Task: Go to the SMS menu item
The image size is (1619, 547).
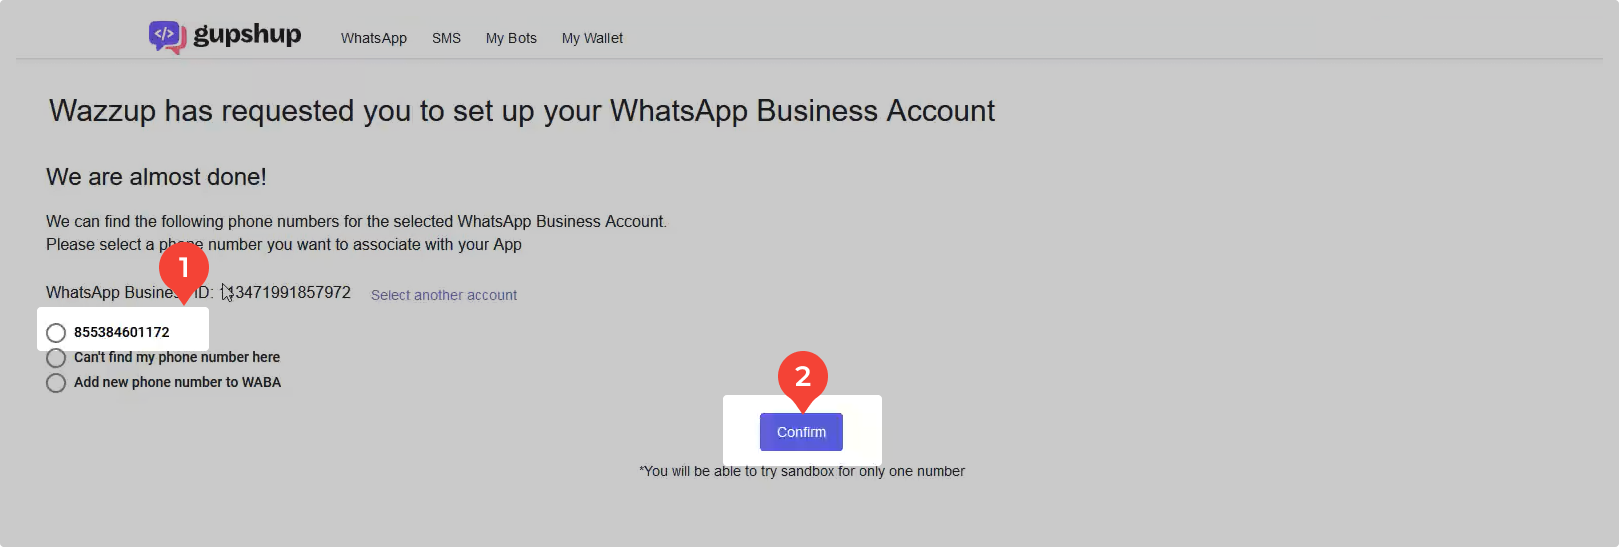Action: point(446,38)
